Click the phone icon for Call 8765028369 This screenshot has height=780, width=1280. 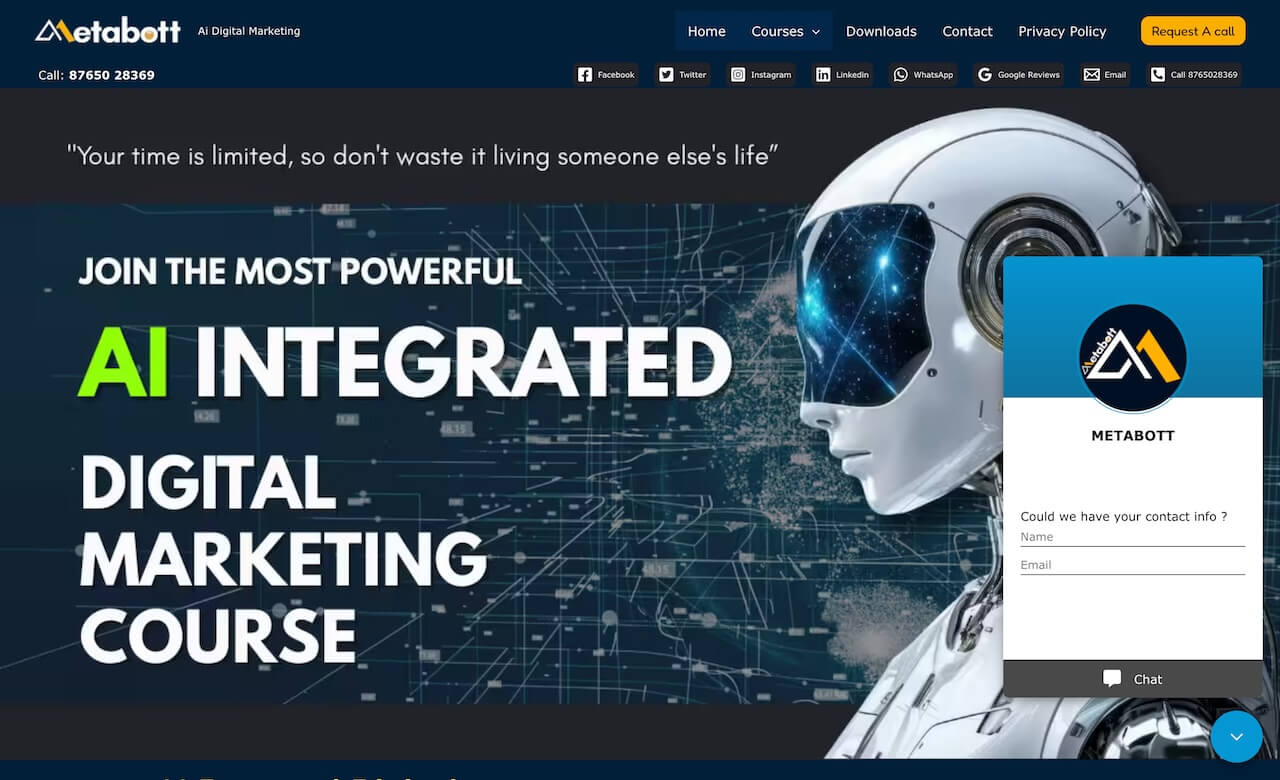click(x=1158, y=75)
